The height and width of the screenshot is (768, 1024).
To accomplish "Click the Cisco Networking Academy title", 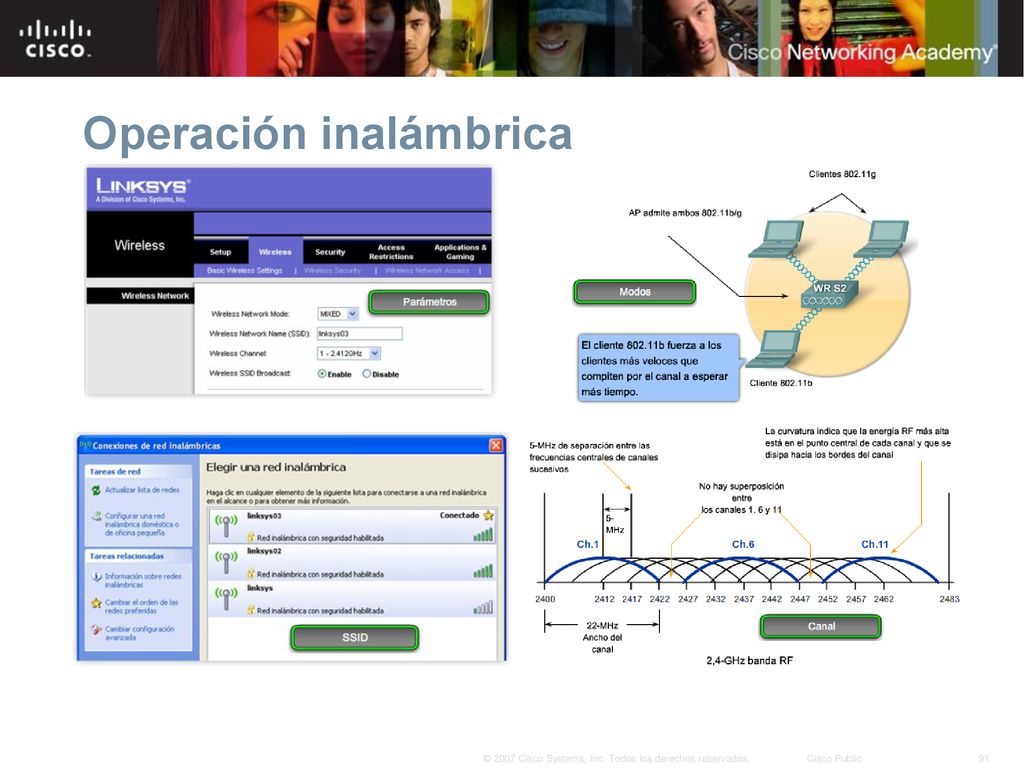I will [862, 52].
